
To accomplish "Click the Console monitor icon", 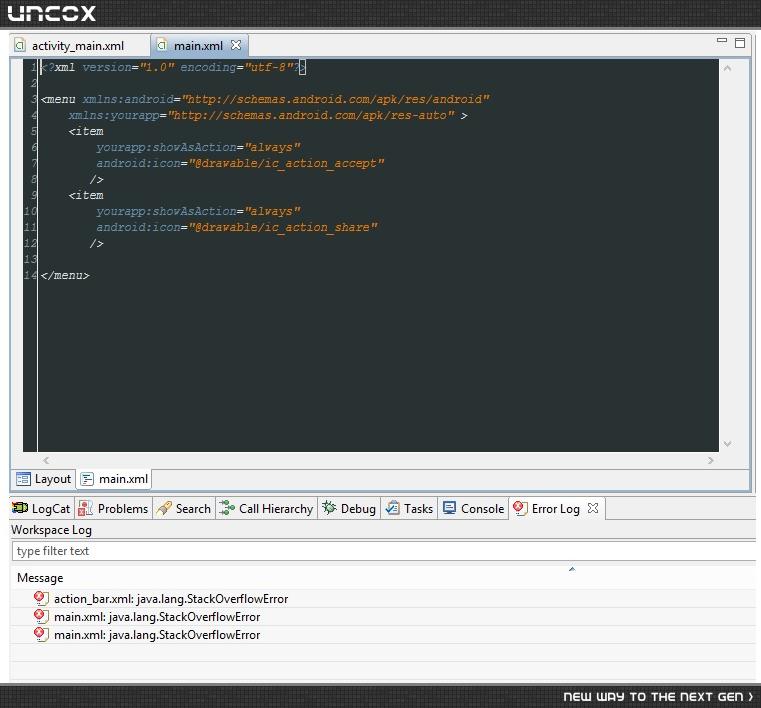I will tap(449, 508).
